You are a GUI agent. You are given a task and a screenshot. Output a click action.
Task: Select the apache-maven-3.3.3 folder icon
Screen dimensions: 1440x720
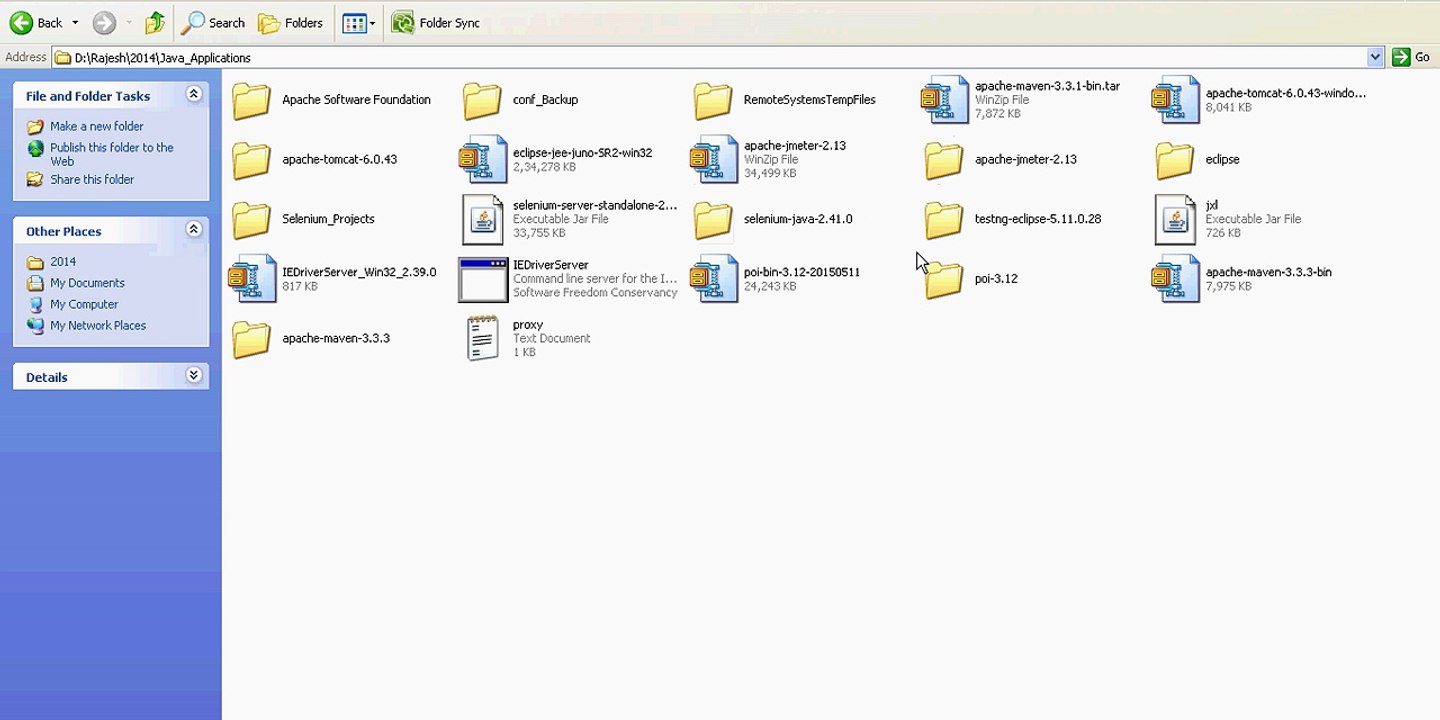251,338
